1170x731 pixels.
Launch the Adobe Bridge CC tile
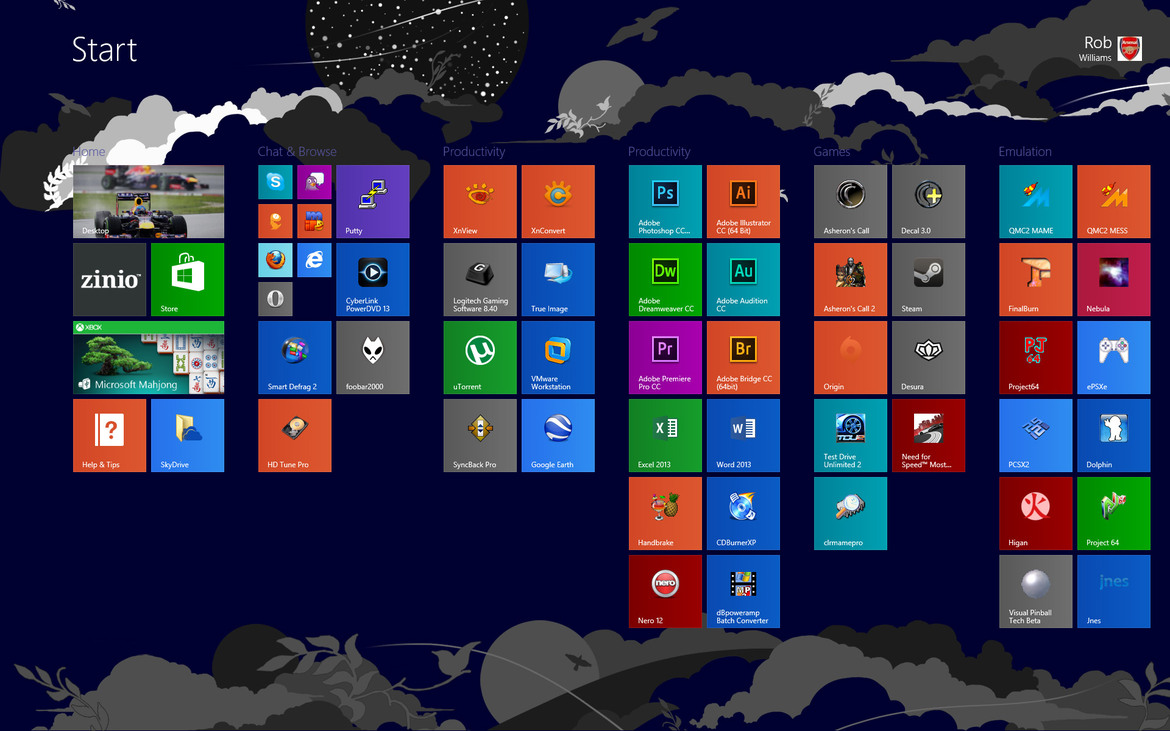743,357
